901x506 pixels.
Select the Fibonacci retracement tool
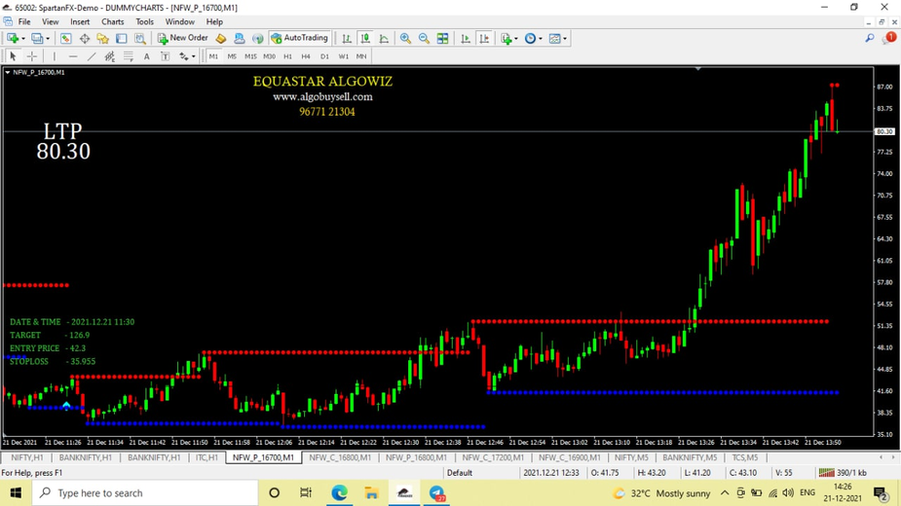128,56
